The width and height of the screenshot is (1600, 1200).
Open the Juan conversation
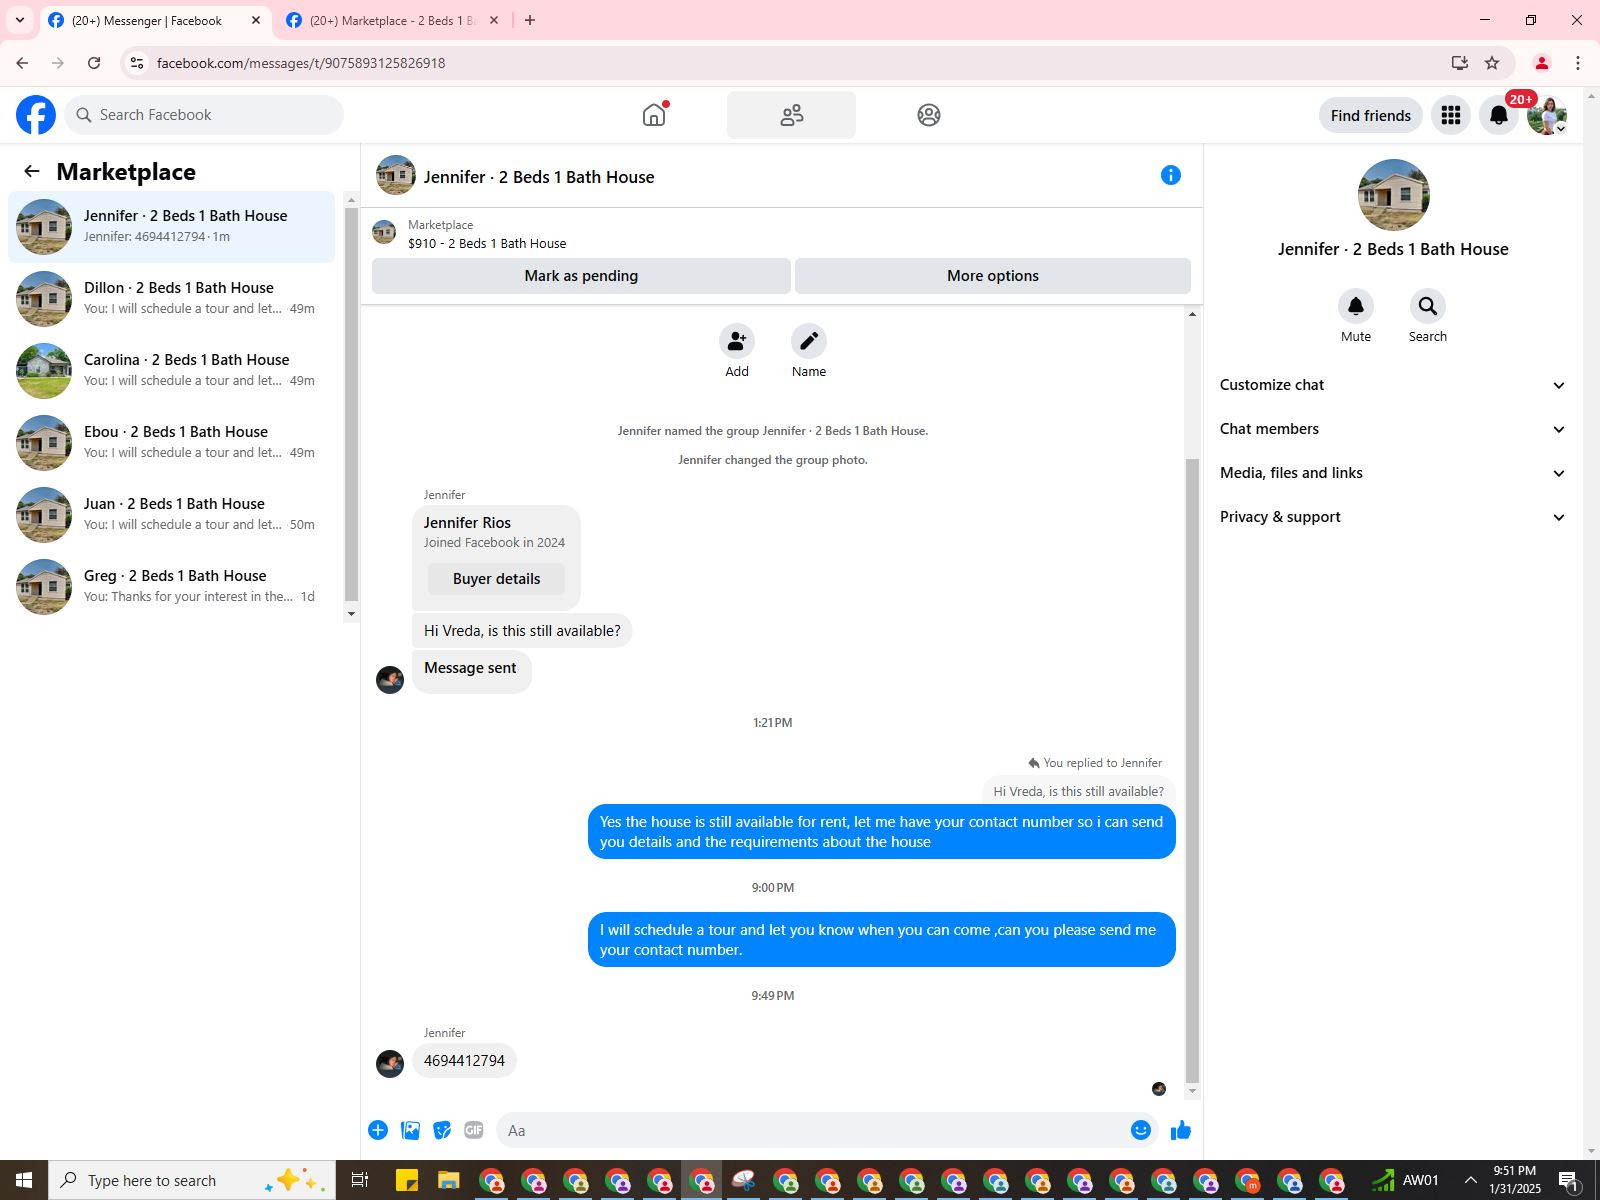click(x=172, y=515)
